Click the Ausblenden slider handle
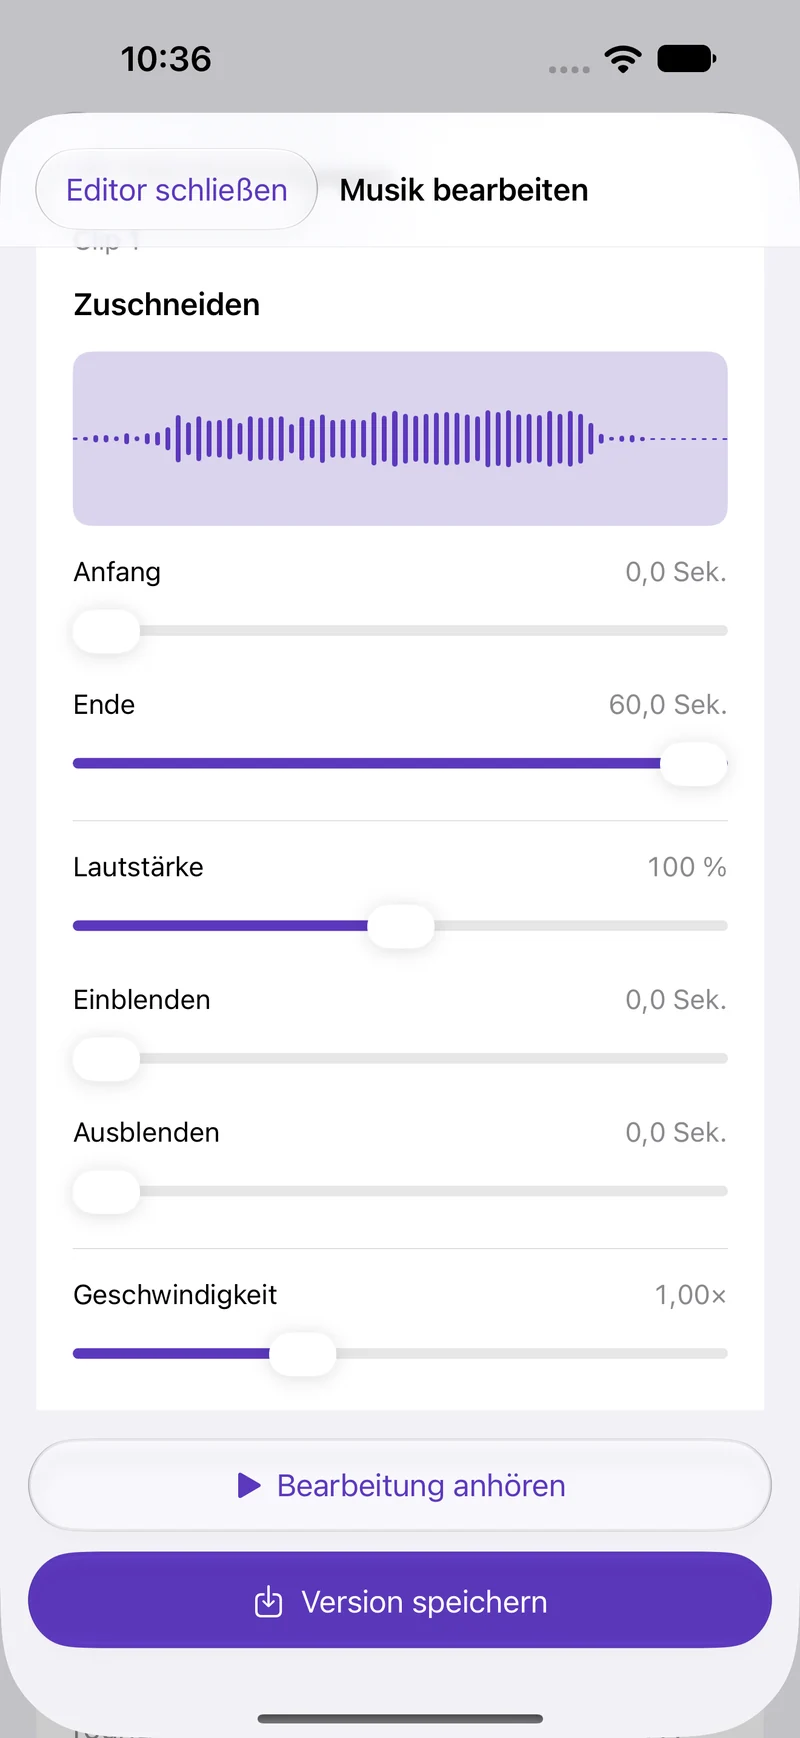800x1738 pixels. [106, 1192]
